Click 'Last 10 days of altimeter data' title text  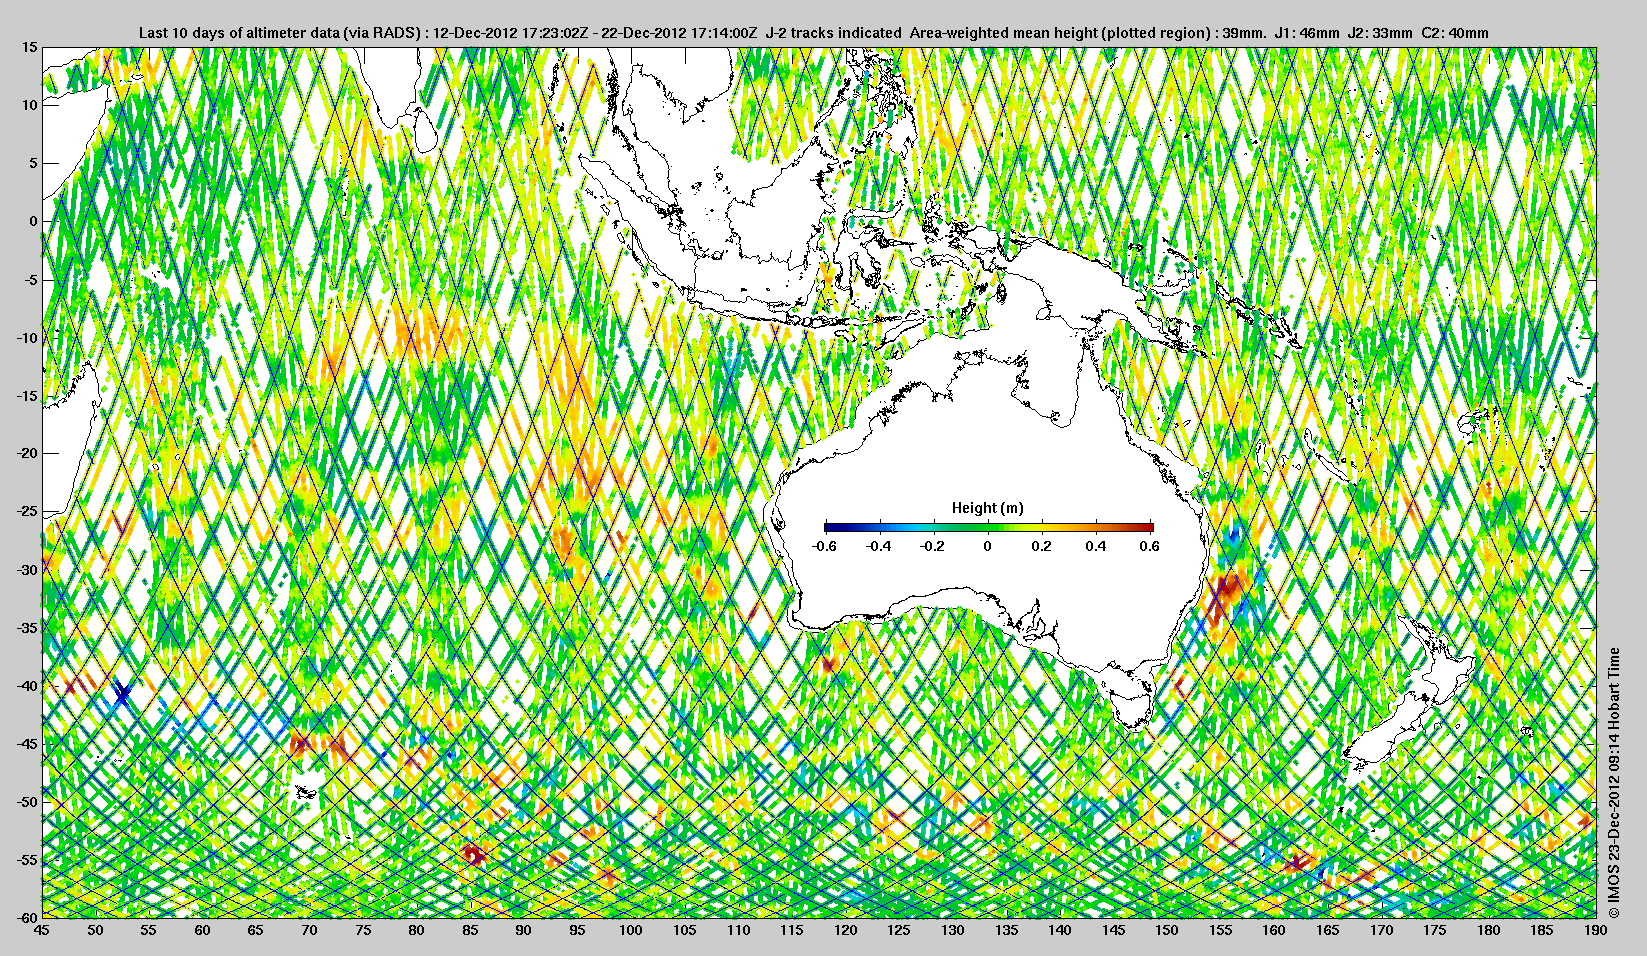[x=240, y=33]
